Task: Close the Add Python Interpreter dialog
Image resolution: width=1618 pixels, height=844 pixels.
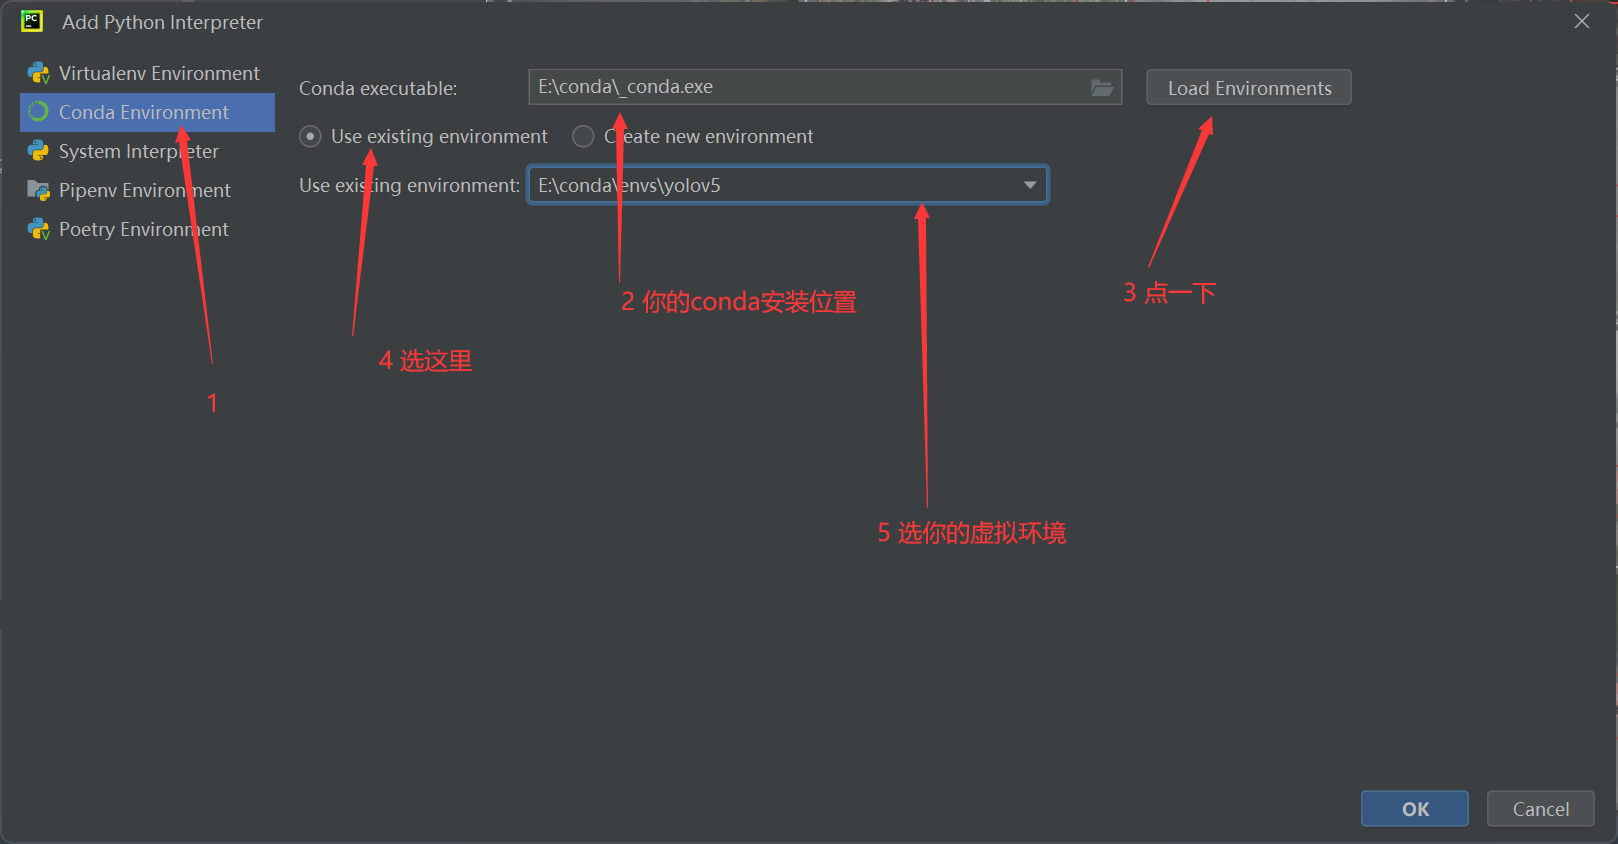Action: coord(1582,21)
